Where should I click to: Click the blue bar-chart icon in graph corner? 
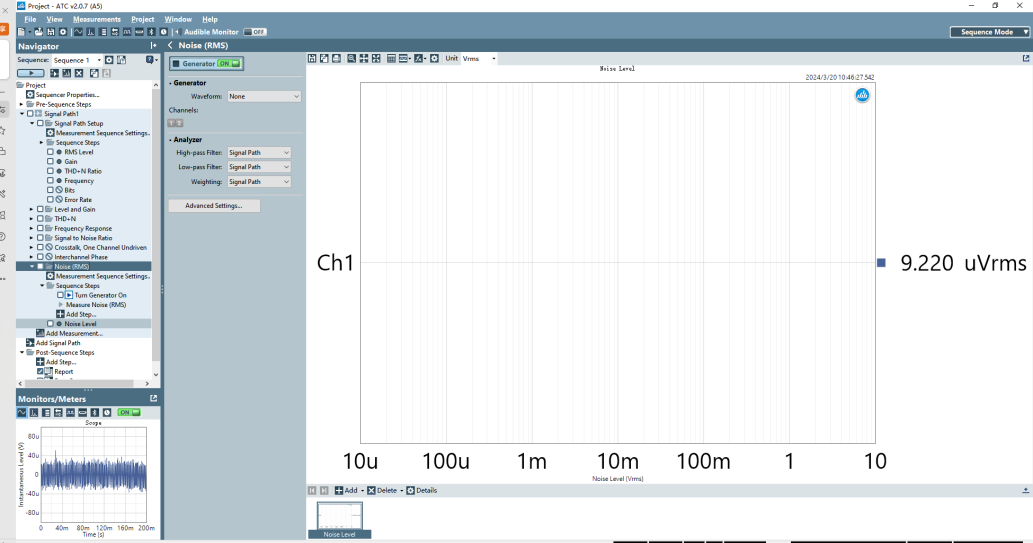click(x=862, y=95)
